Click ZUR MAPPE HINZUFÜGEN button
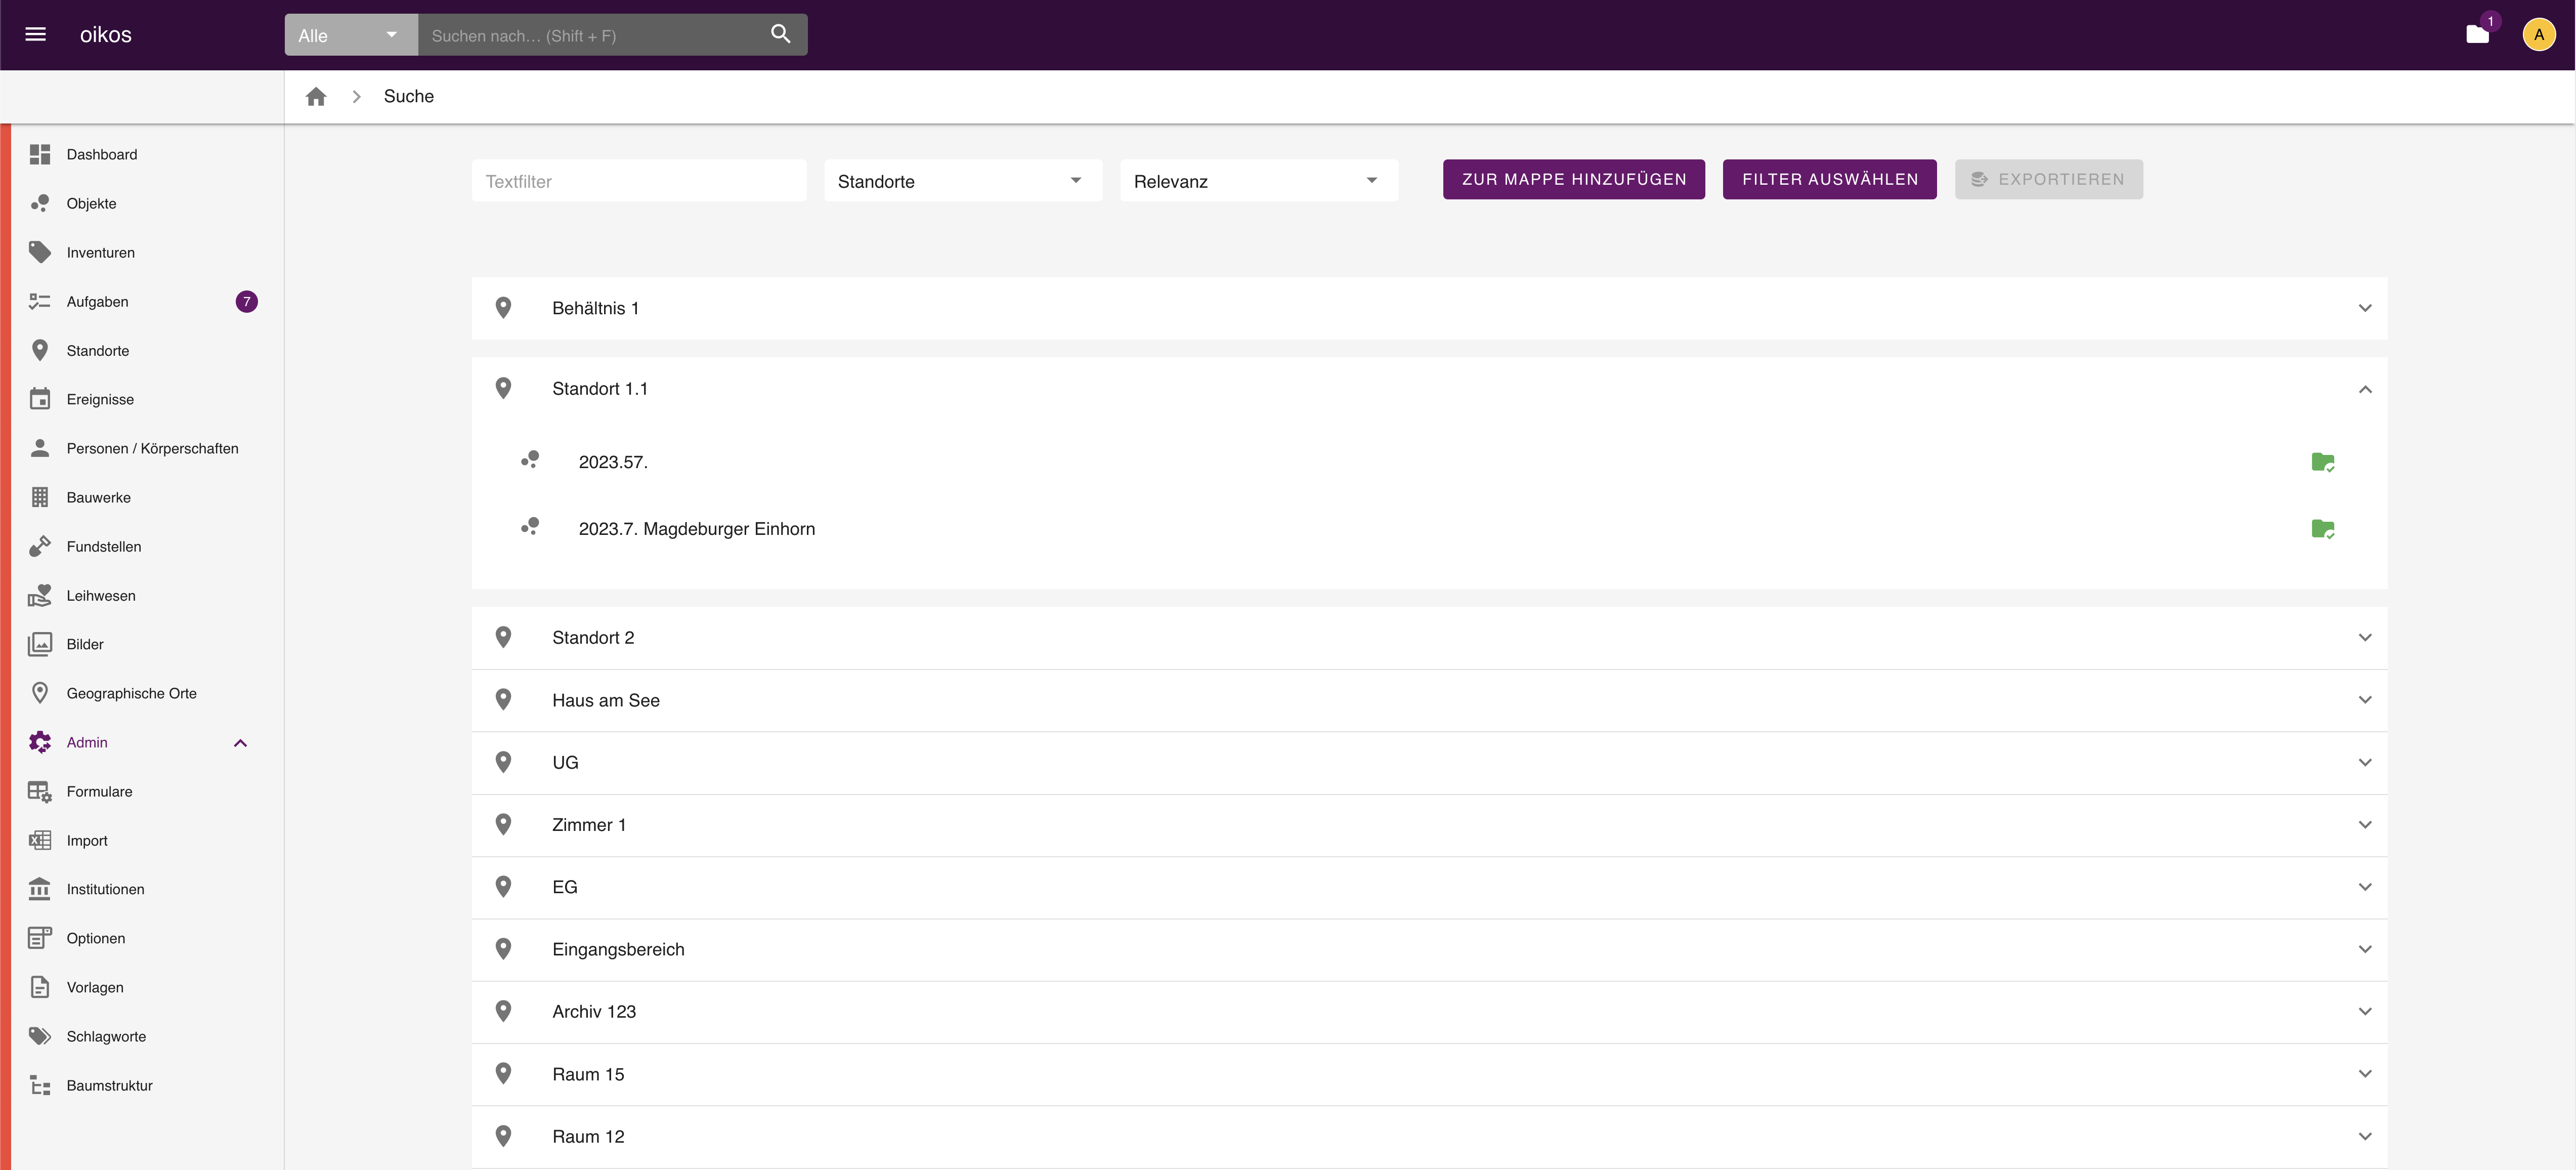The height and width of the screenshot is (1170, 2576). [1574, 179]
